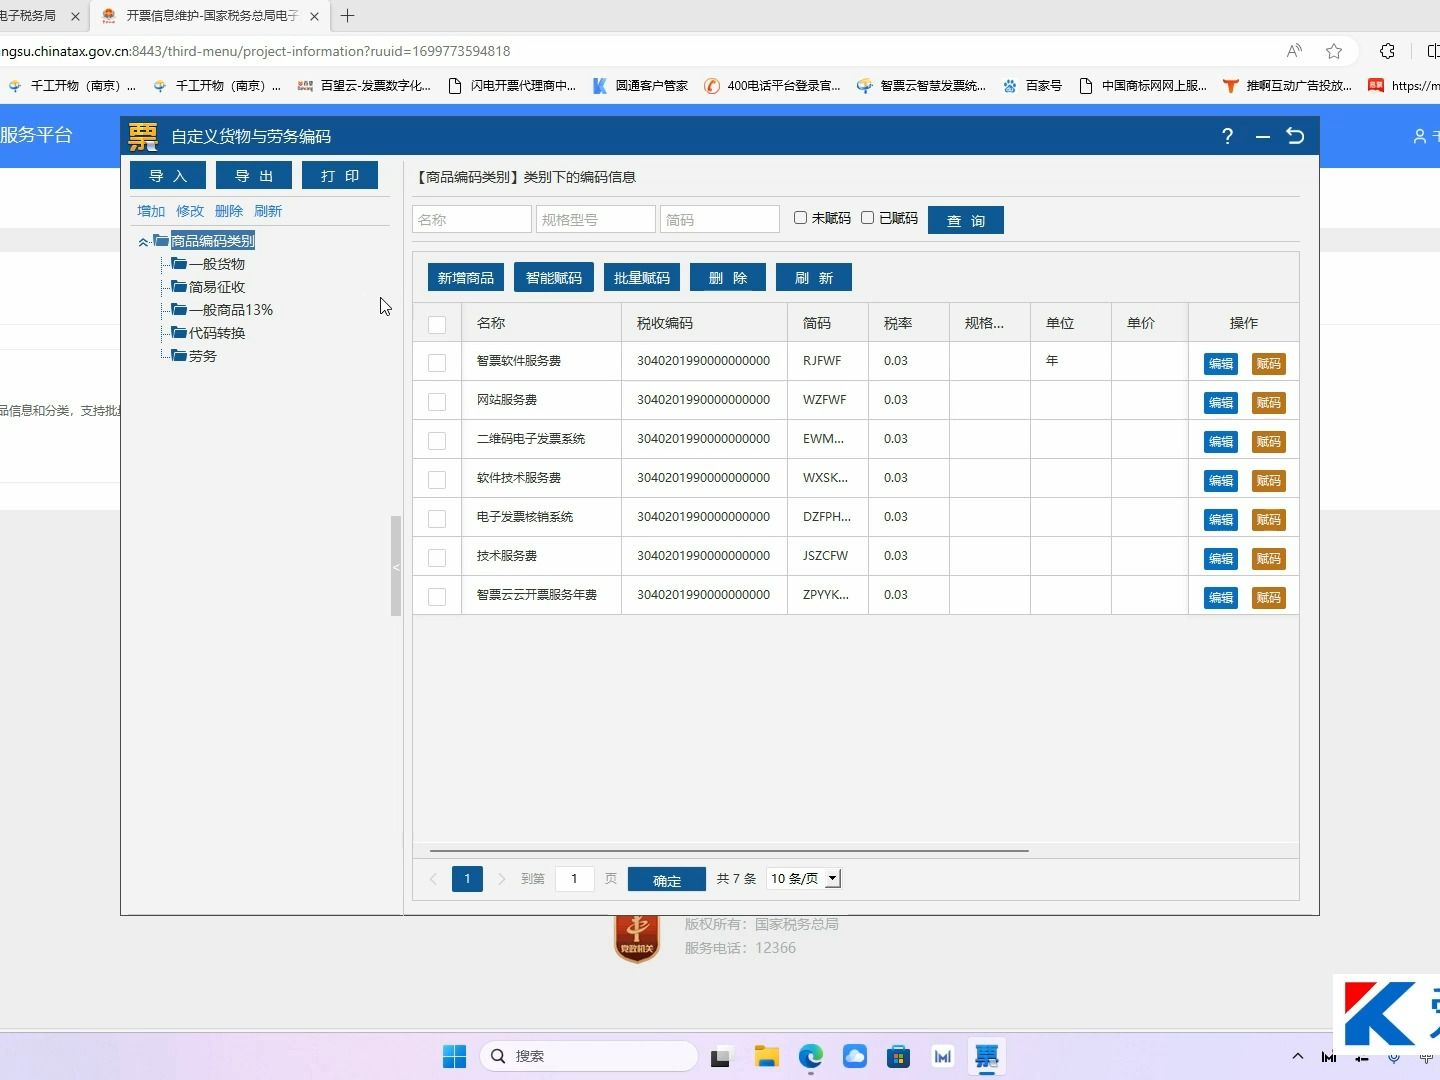
Task: Open a new browser tab
Action: click(348, 16)
